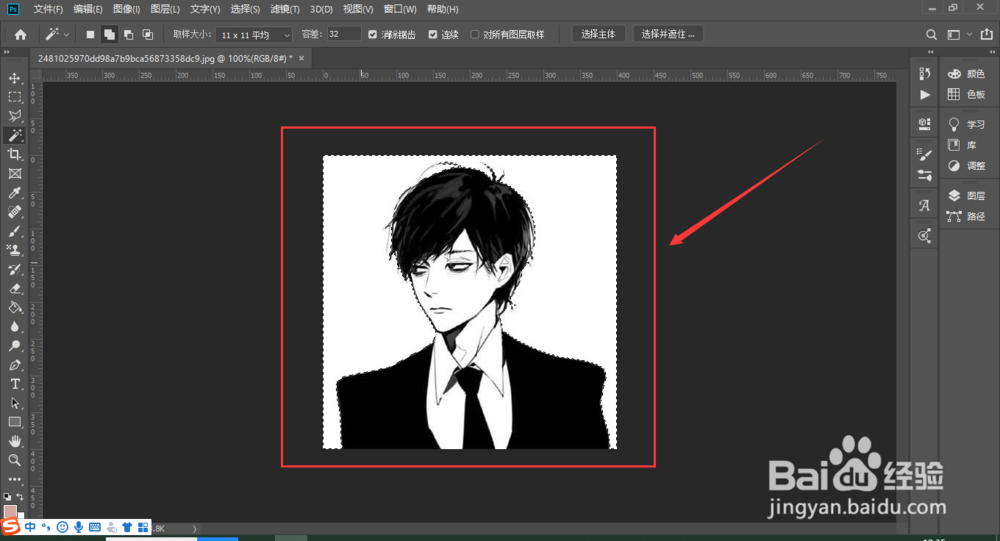Open the Actions play-triangle panel icon
Image resolution: width=1000 pixels, height=541 pixels.
click(925, 94)
